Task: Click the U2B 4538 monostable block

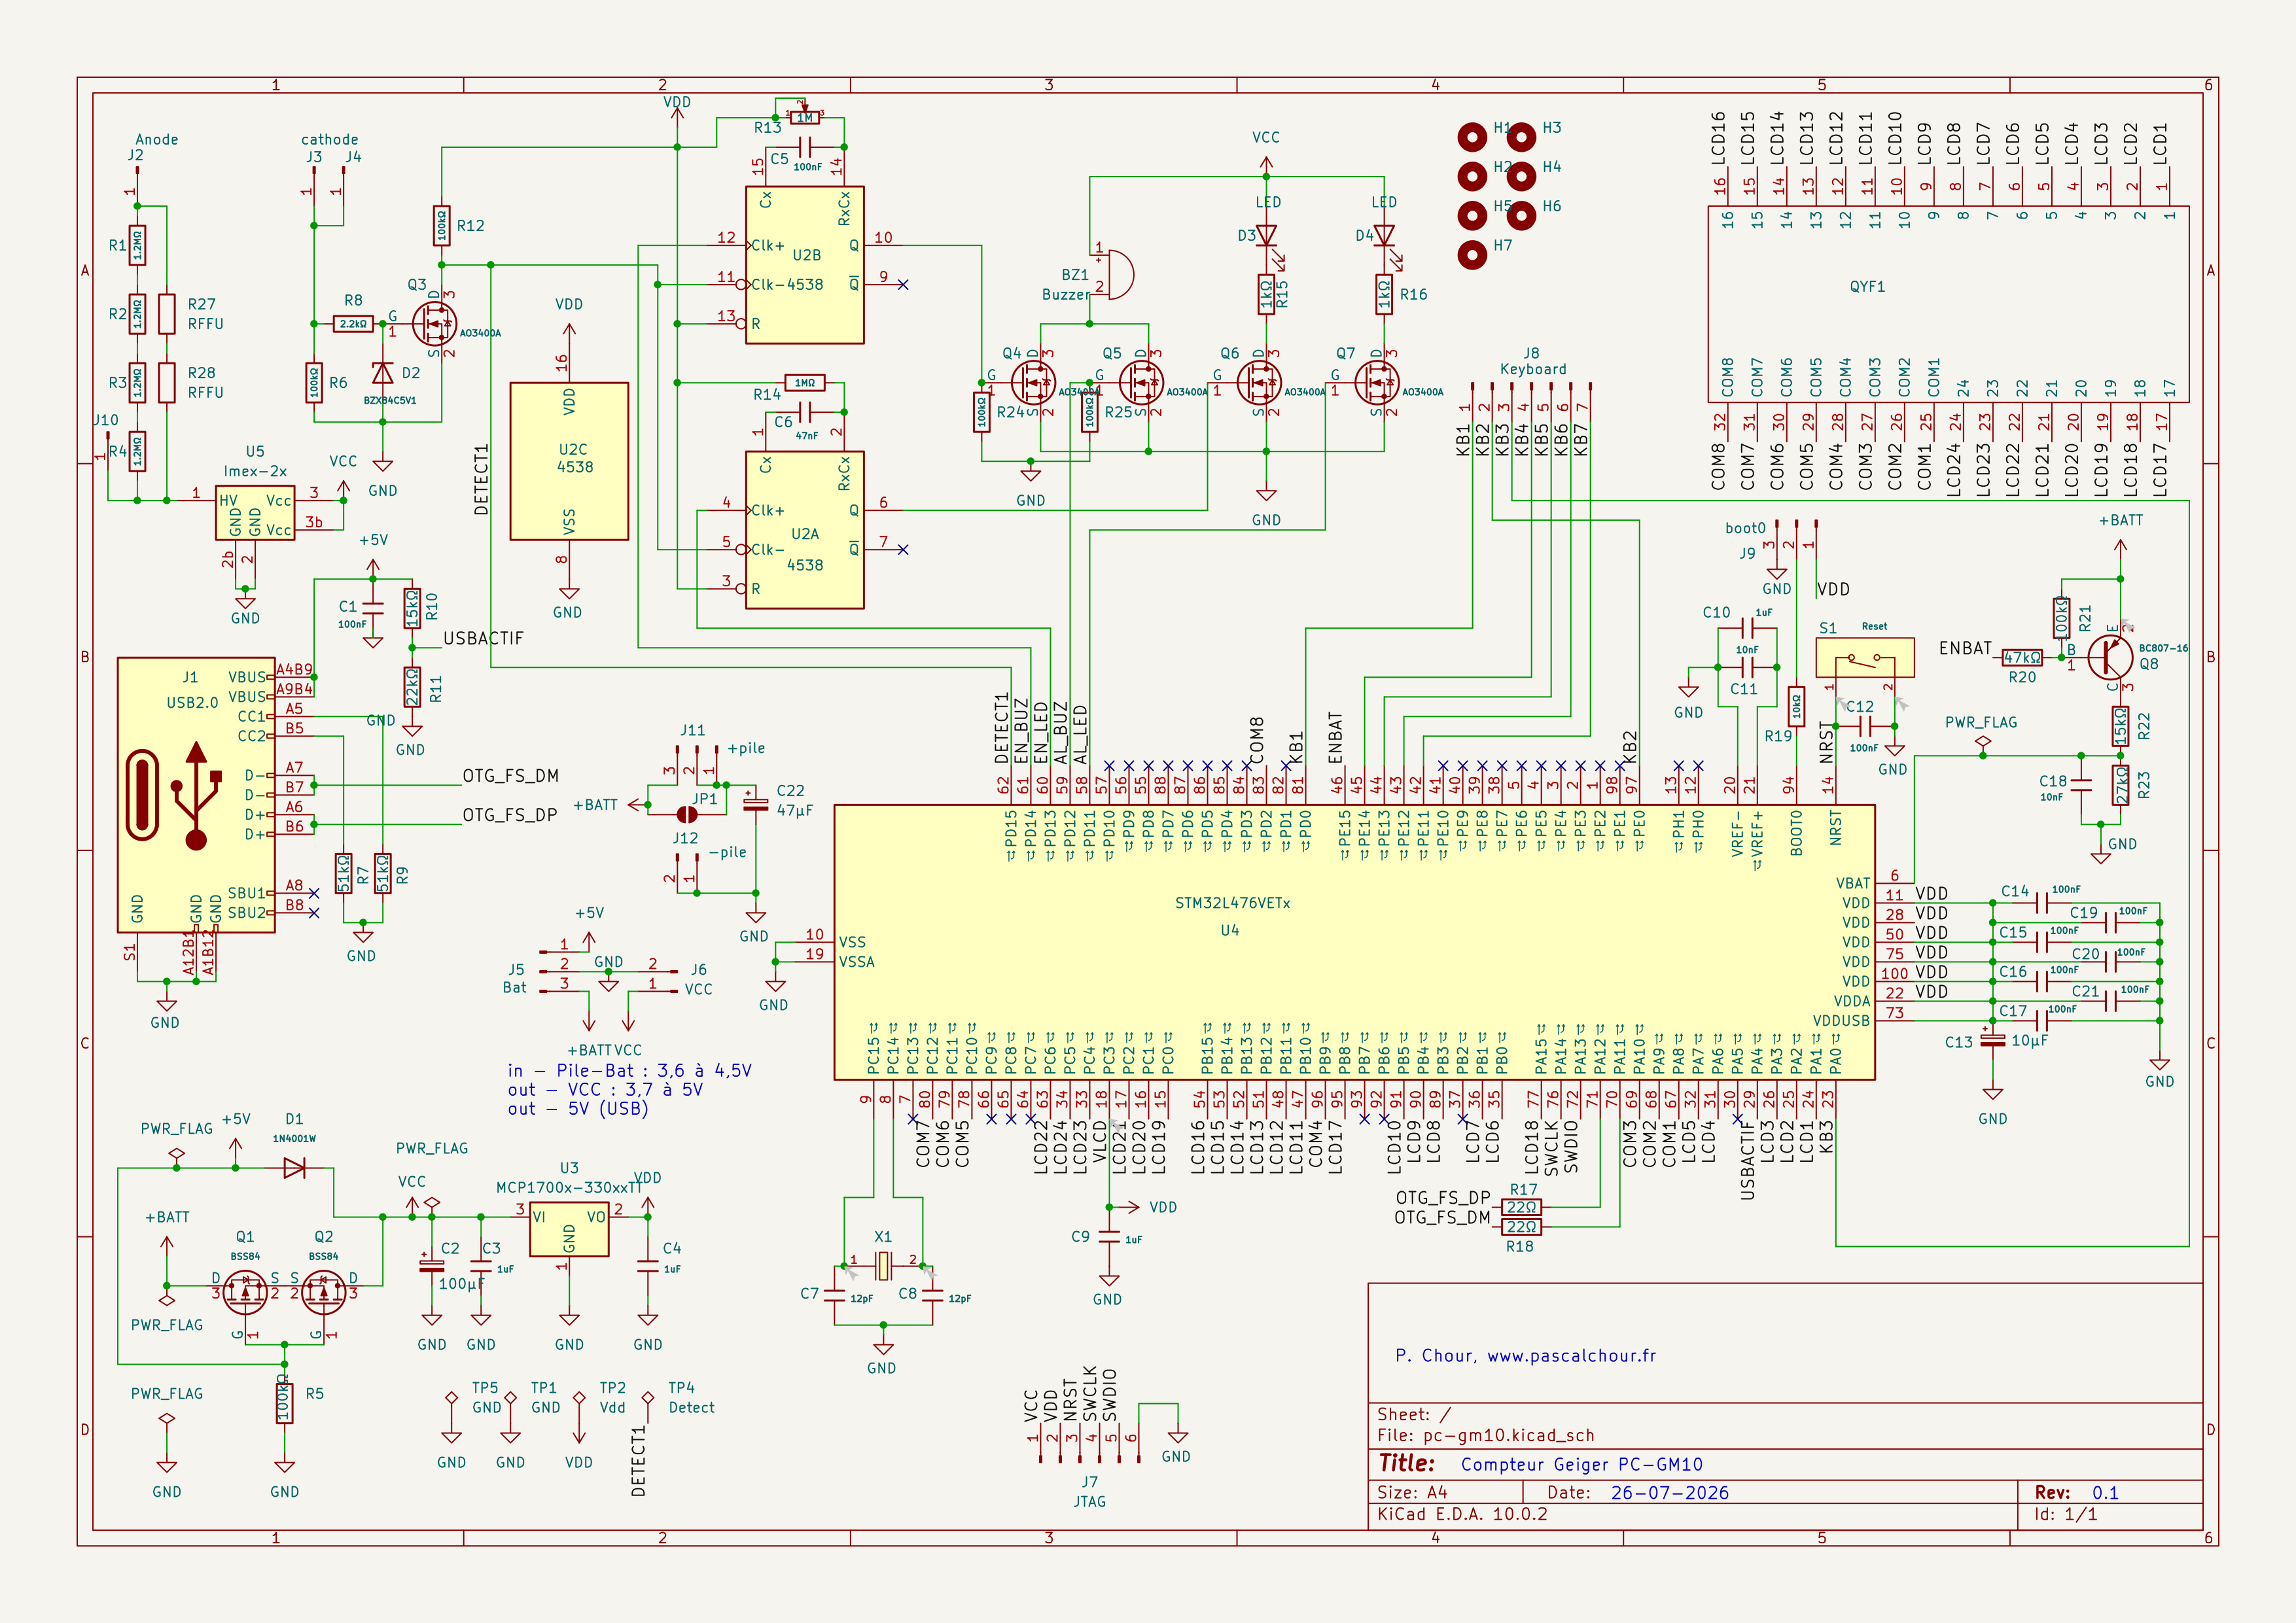Action: [x=805, y=265]
